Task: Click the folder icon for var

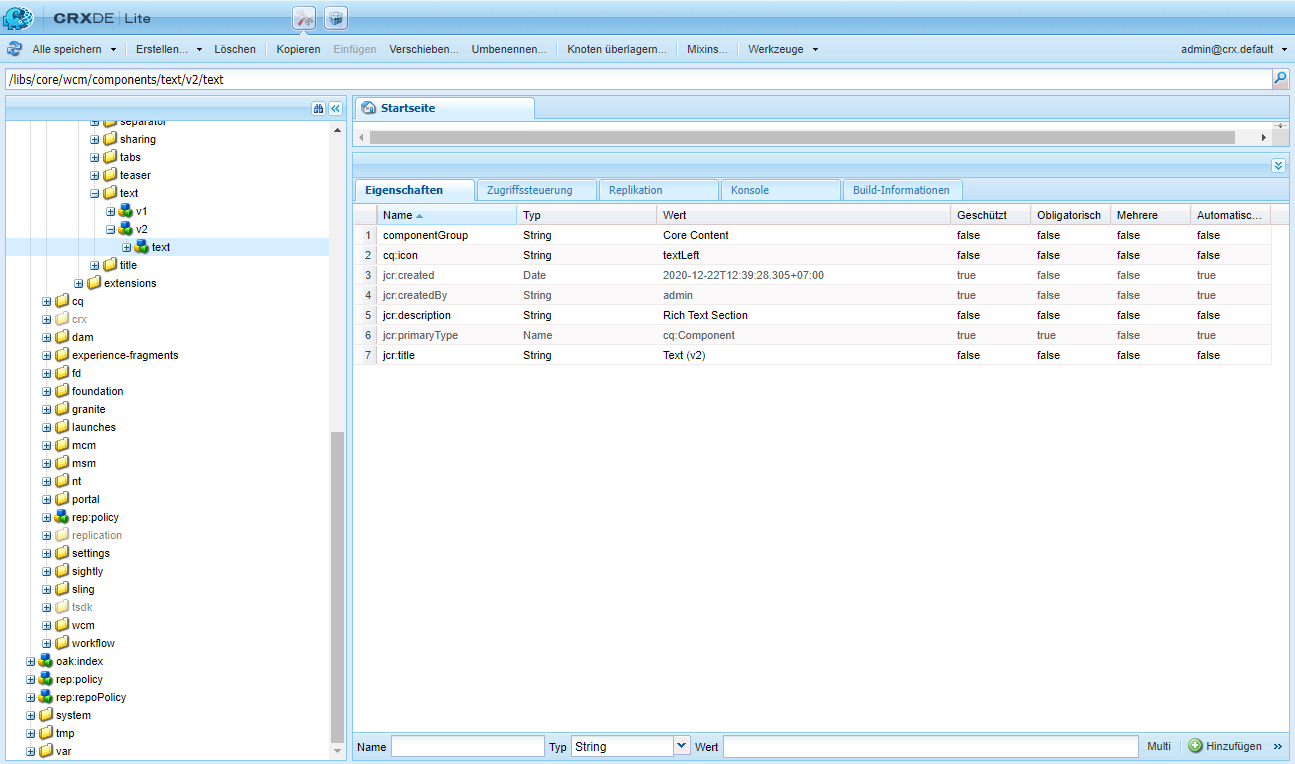Action: point(46,751)
